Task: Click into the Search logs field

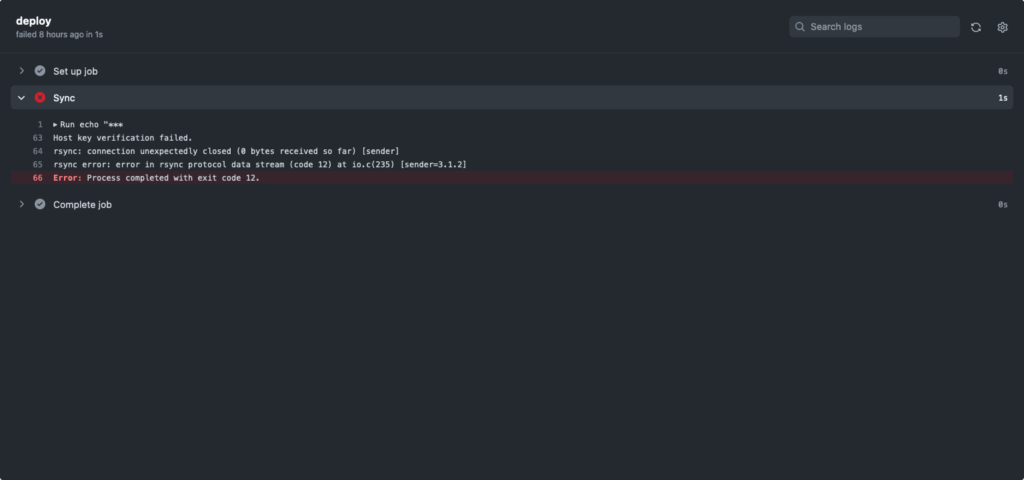Action: (x=874, y=27)
